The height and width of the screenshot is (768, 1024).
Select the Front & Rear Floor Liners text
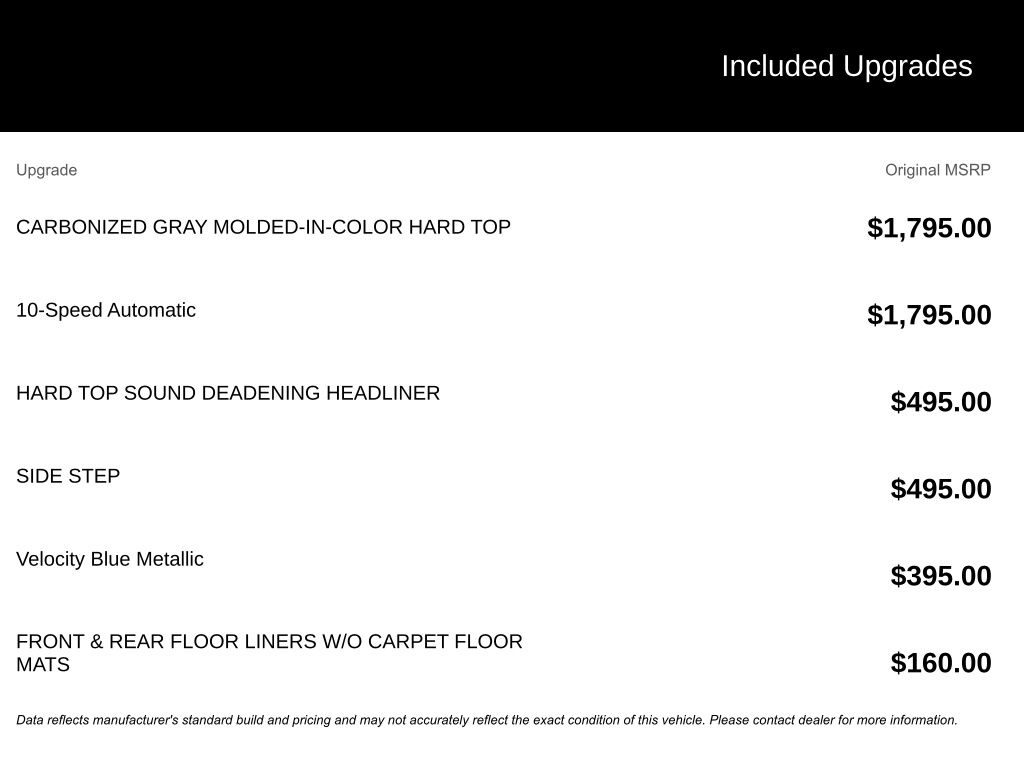[x=269, y=642]
